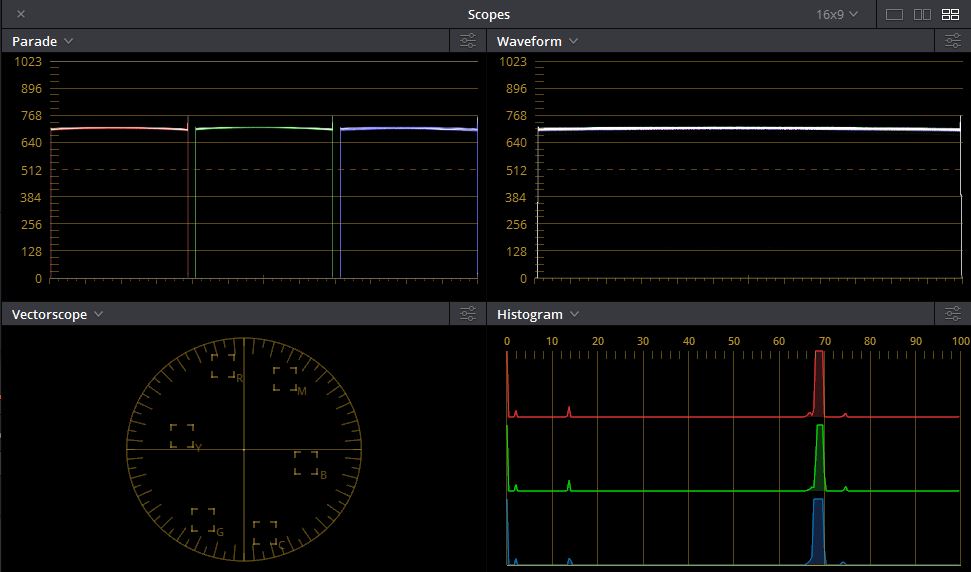
Task: Open the Vectorscope scope type dropdown
Action: click(x=57, y=314)
